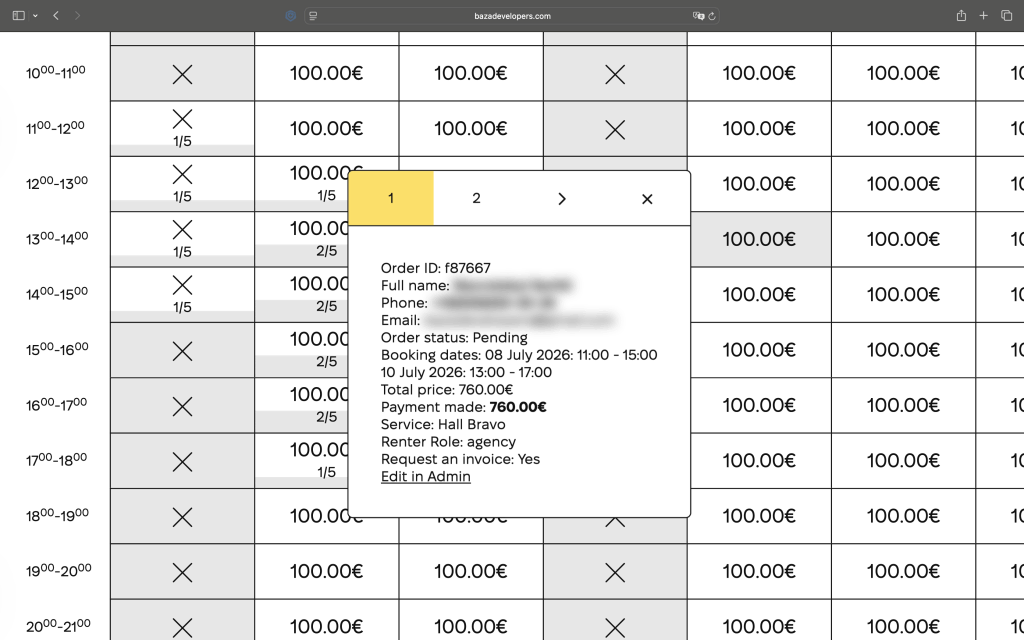Click the Service: Hall Bravo line
Image resolution: width=1024 pixels, height=640 pixels.
443,424
